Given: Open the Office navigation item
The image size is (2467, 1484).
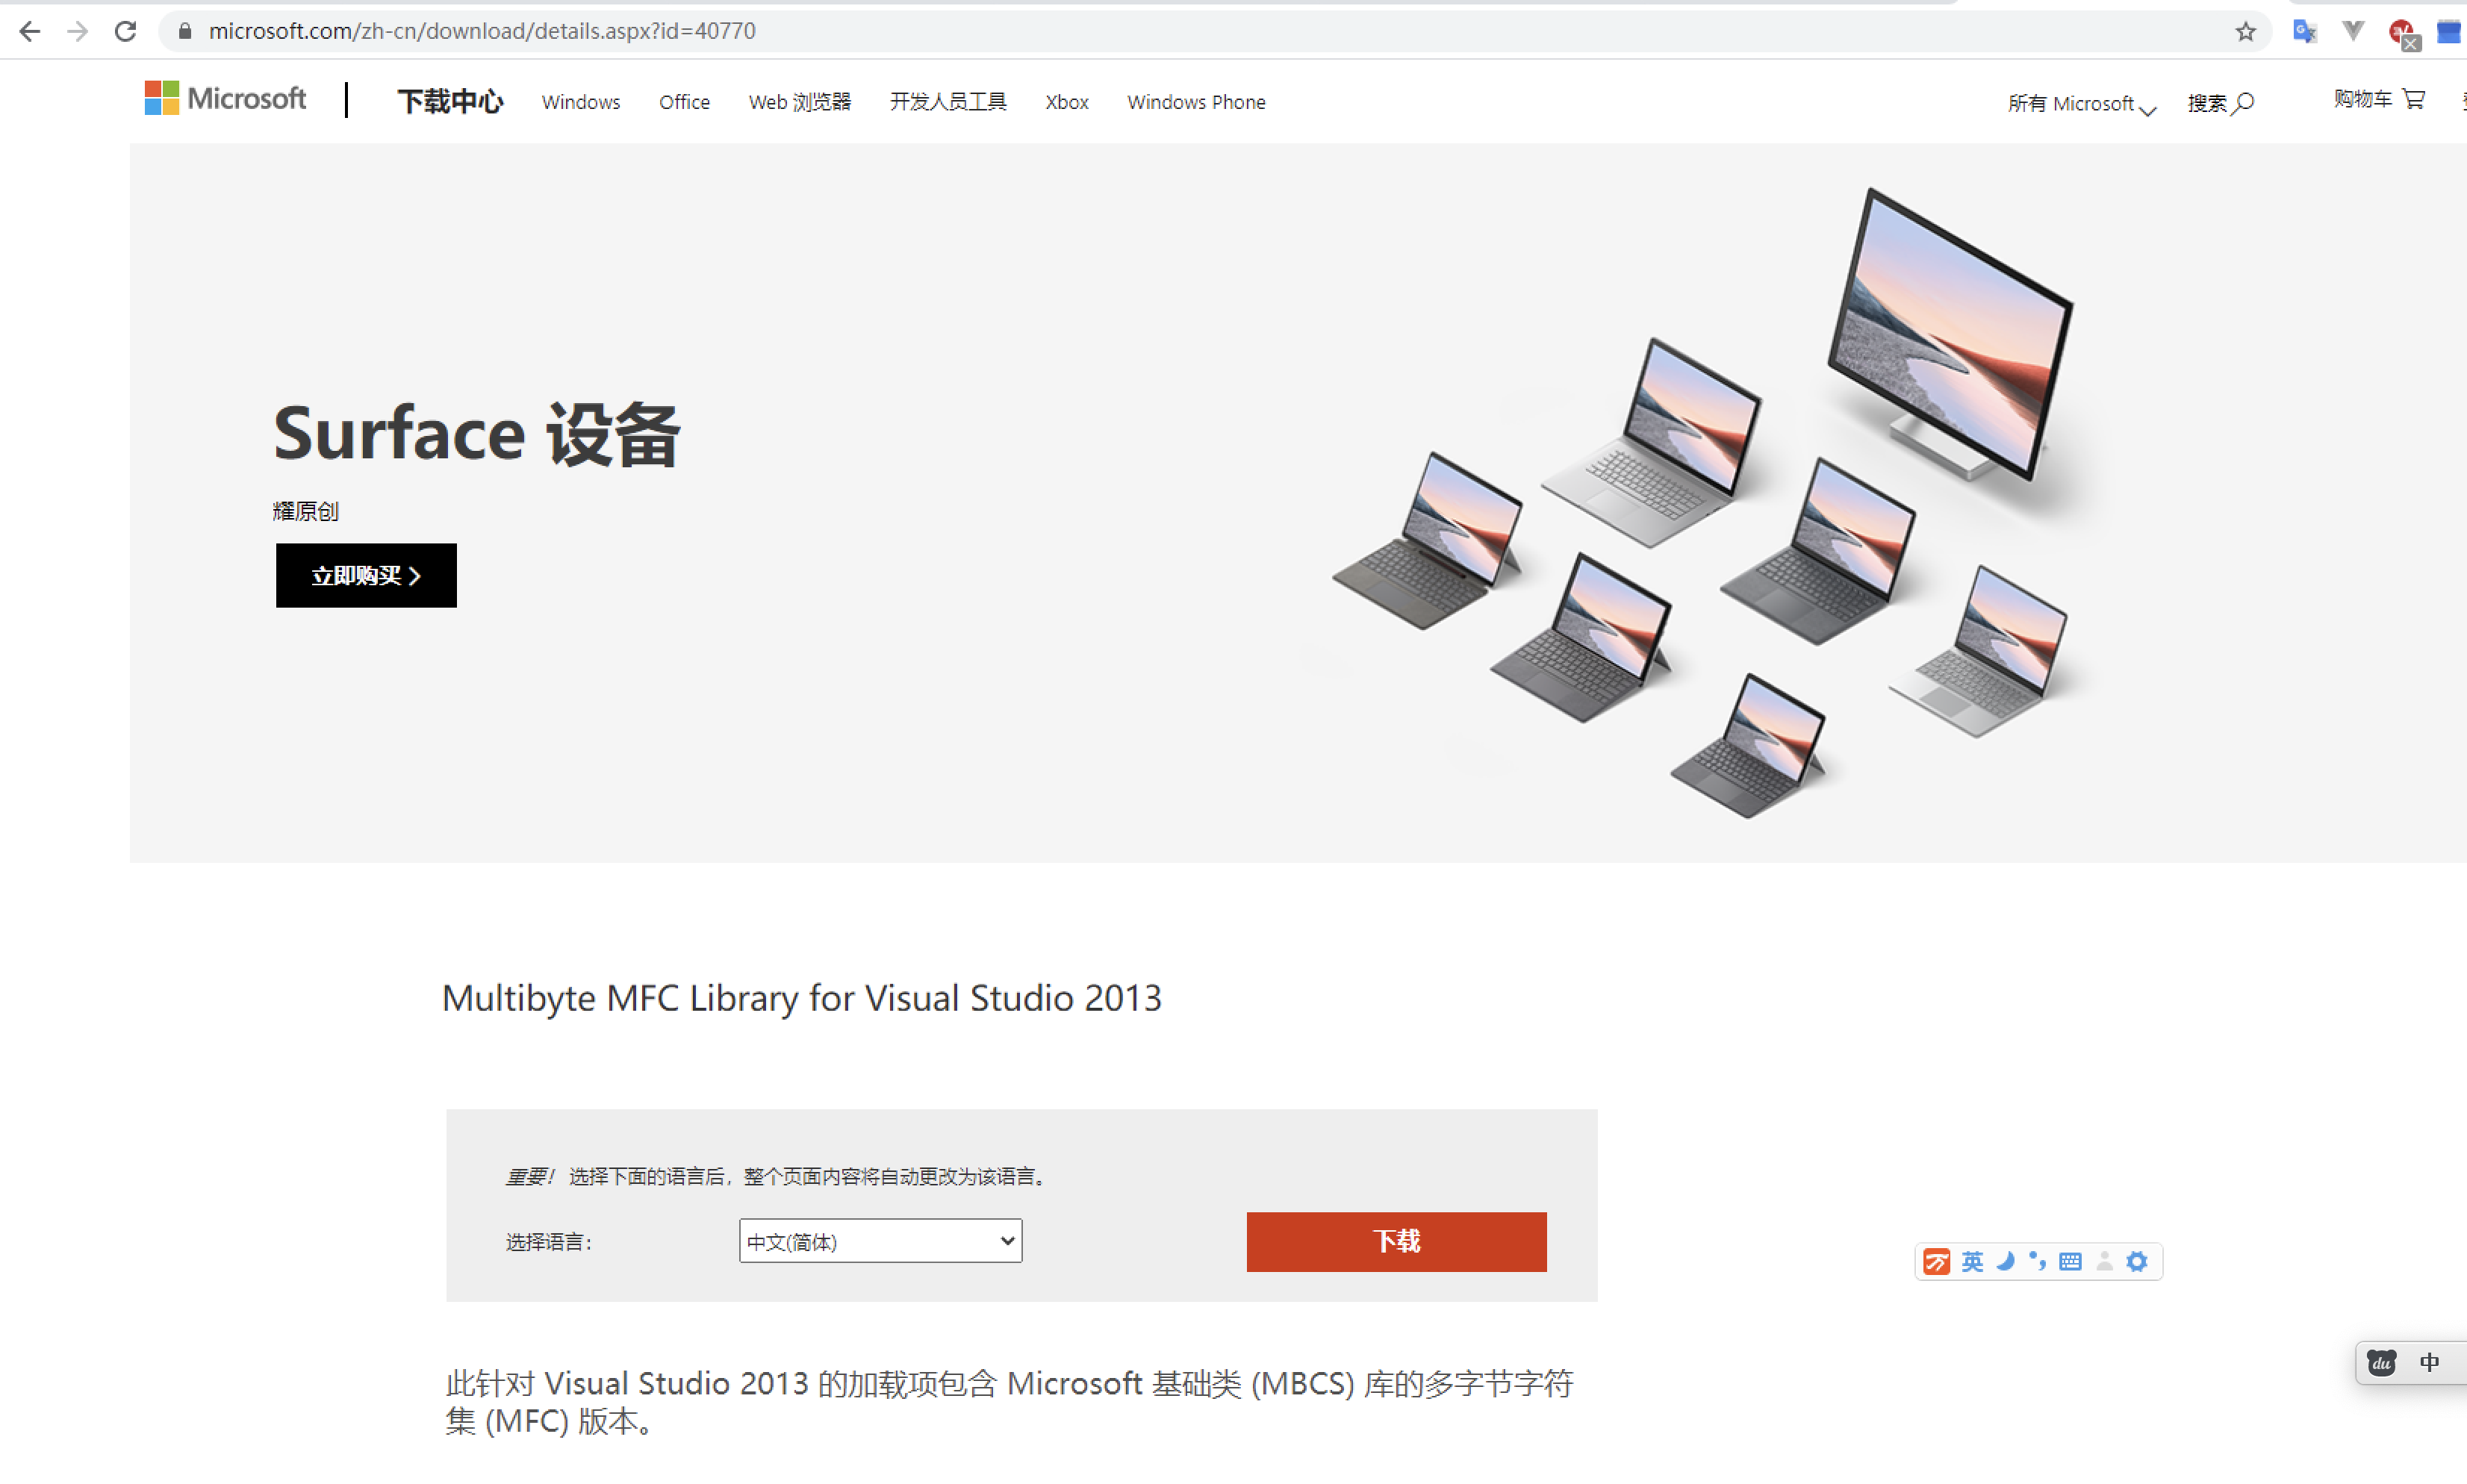Looking at the screenshot, I should click(x=684, y=102).
